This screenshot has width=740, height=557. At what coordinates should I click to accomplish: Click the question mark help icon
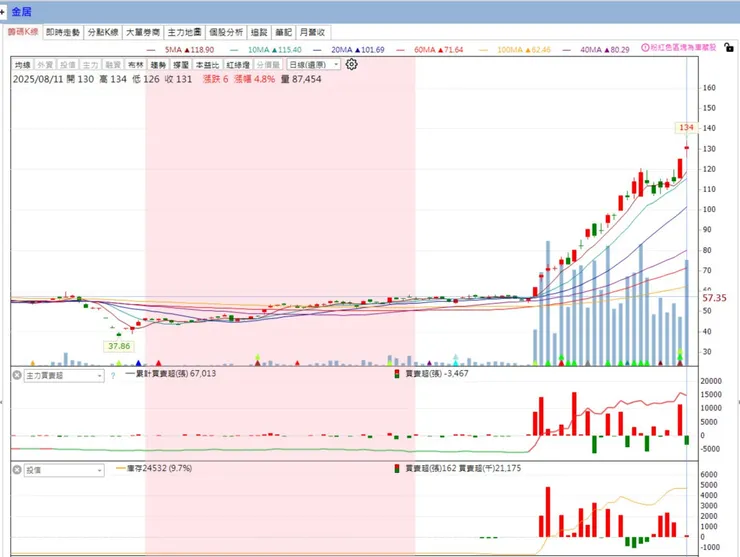(x=113, y=376)
